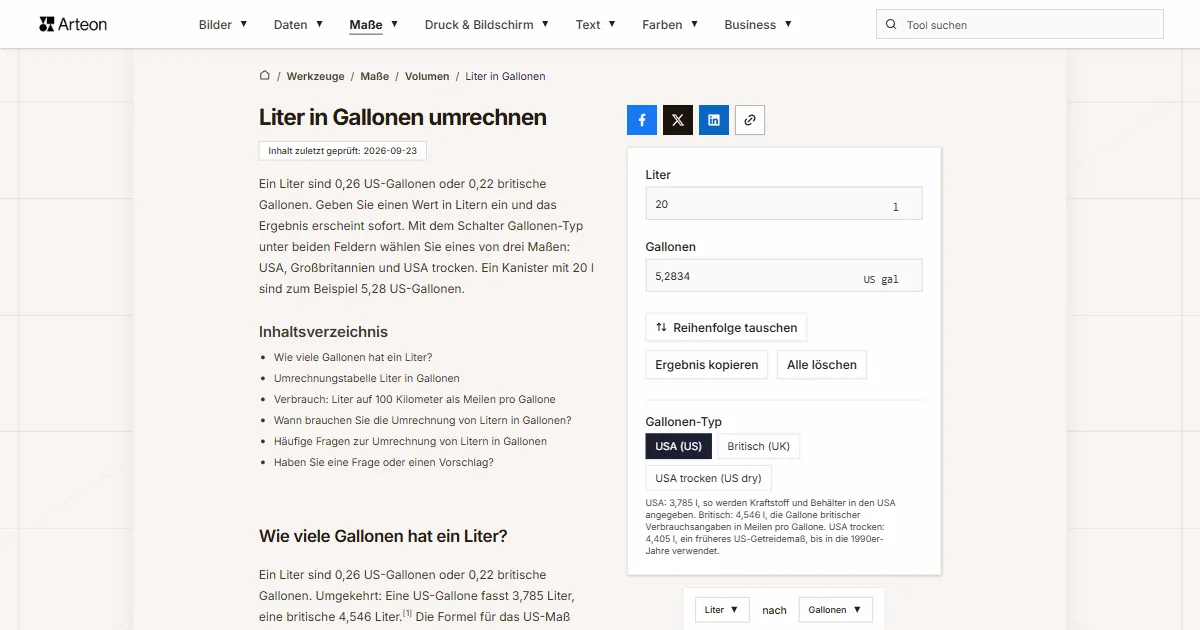This screenshot has width=1200, height=630.
Task: Jump to Verbrauch: Liter auf 100 Kilometer section
Action: click(414, 399)
